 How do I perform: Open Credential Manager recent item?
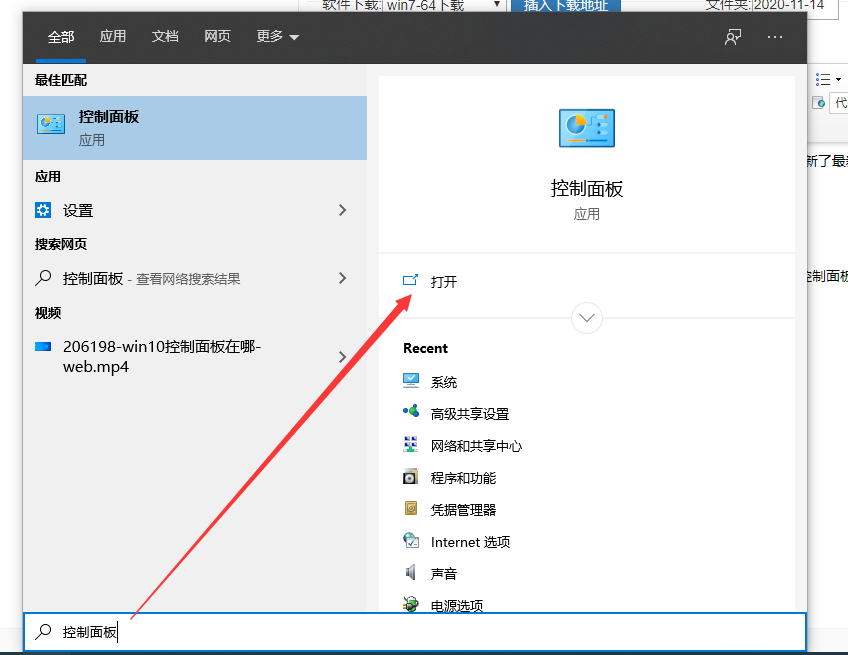(462, 510)
